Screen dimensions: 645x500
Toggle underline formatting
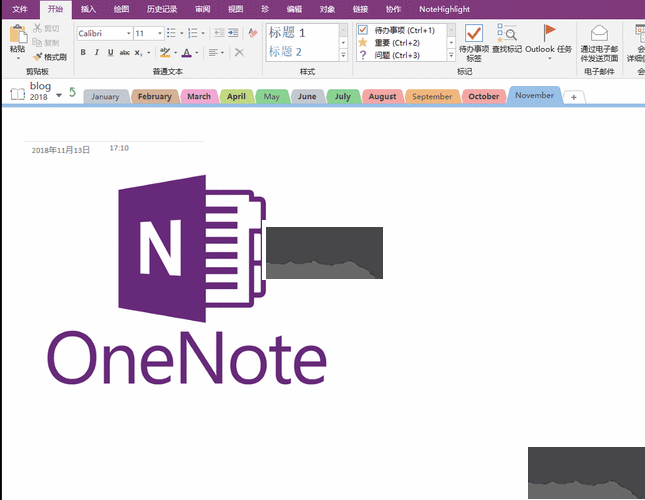pos(110,52)
